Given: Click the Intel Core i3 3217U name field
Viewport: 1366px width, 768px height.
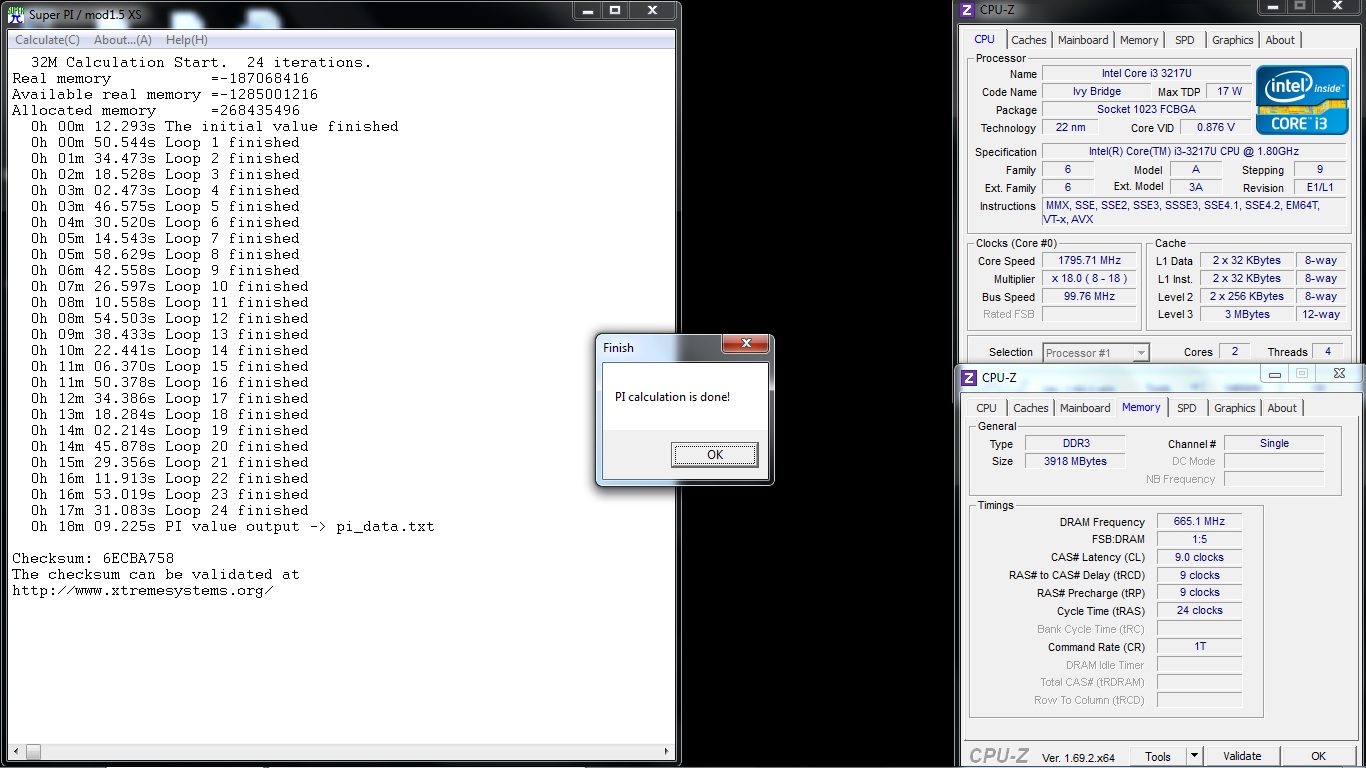Looking at the screenshot, I should [x=1146, y=73].
